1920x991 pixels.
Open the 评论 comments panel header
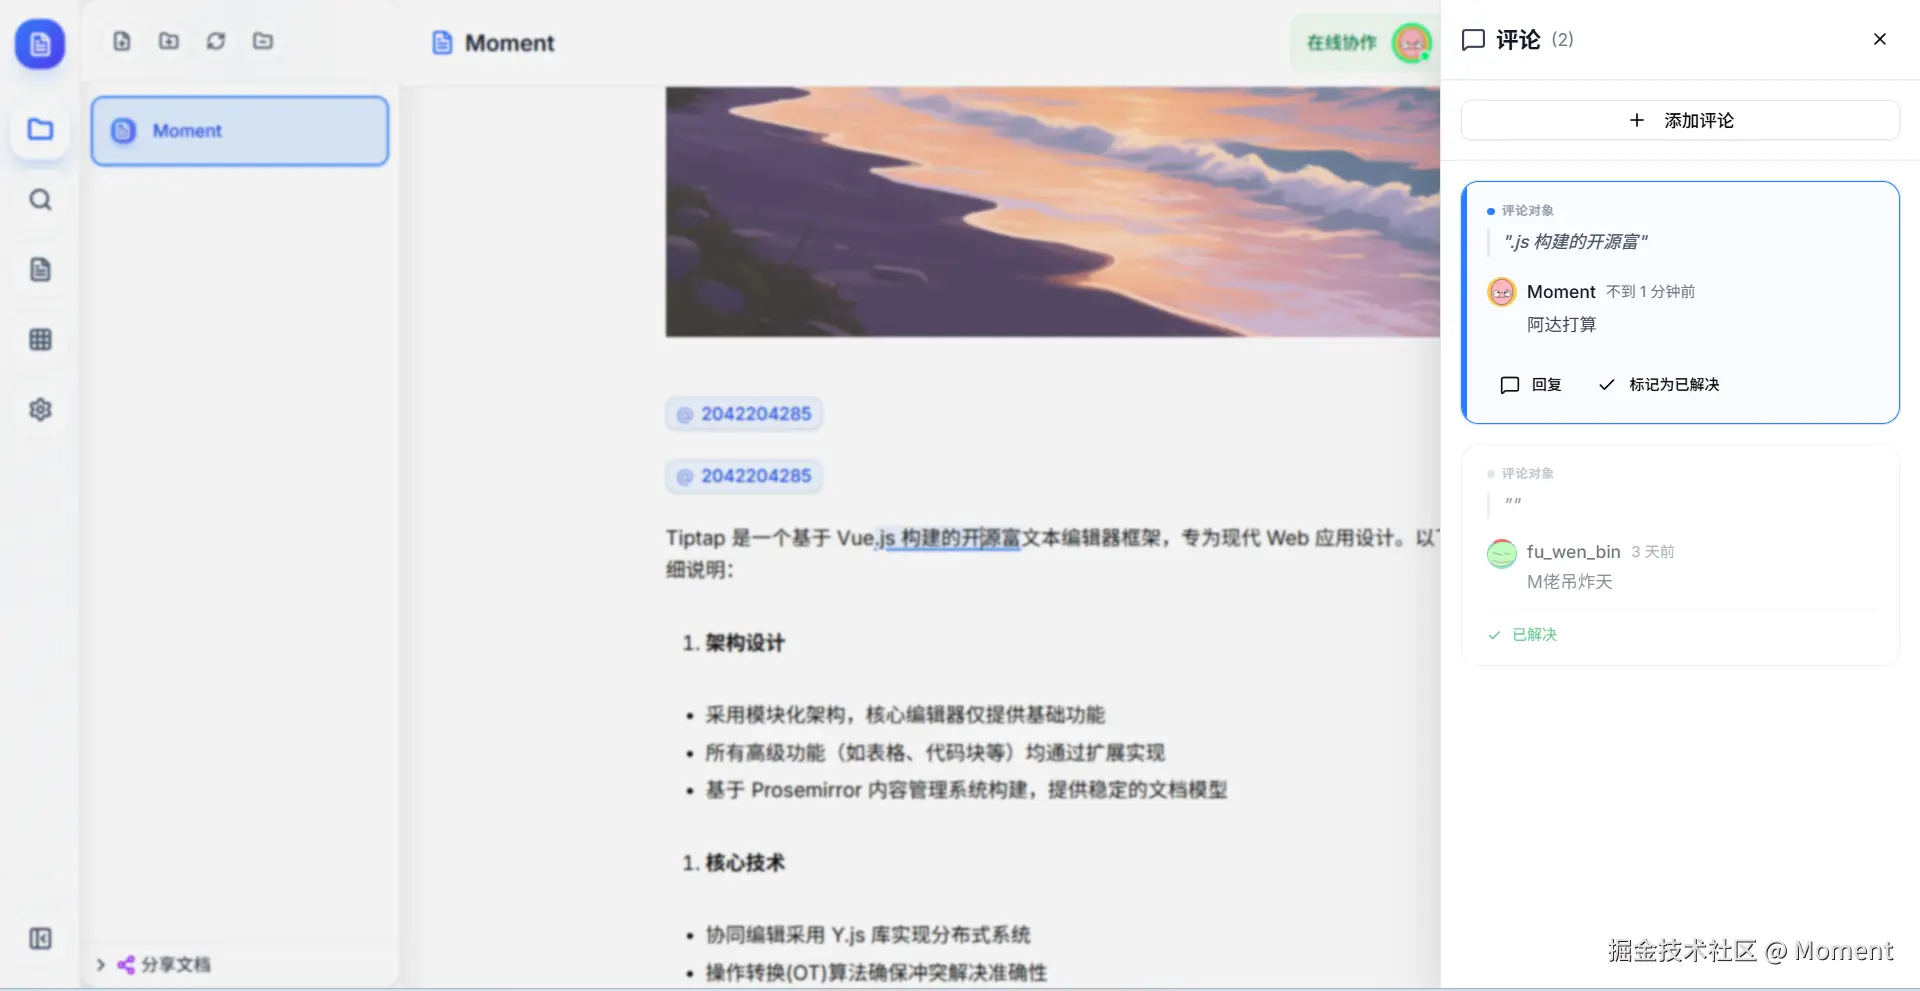(x=1516, y=39)
